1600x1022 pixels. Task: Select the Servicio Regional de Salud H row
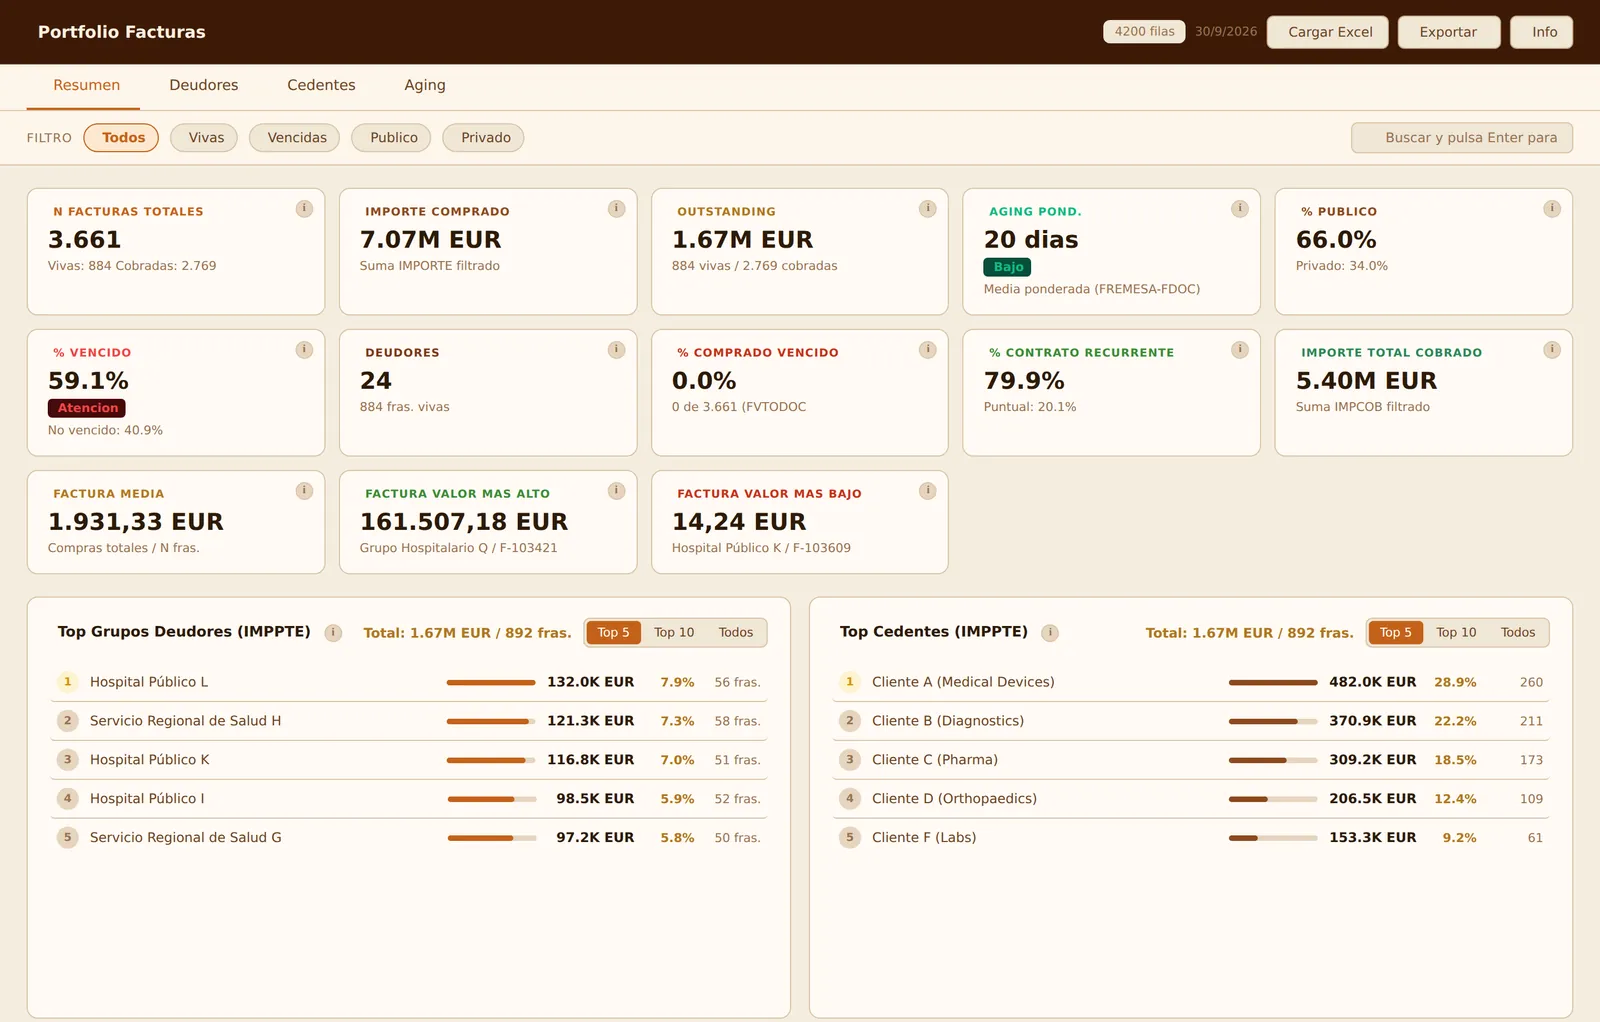coord(408,721)
